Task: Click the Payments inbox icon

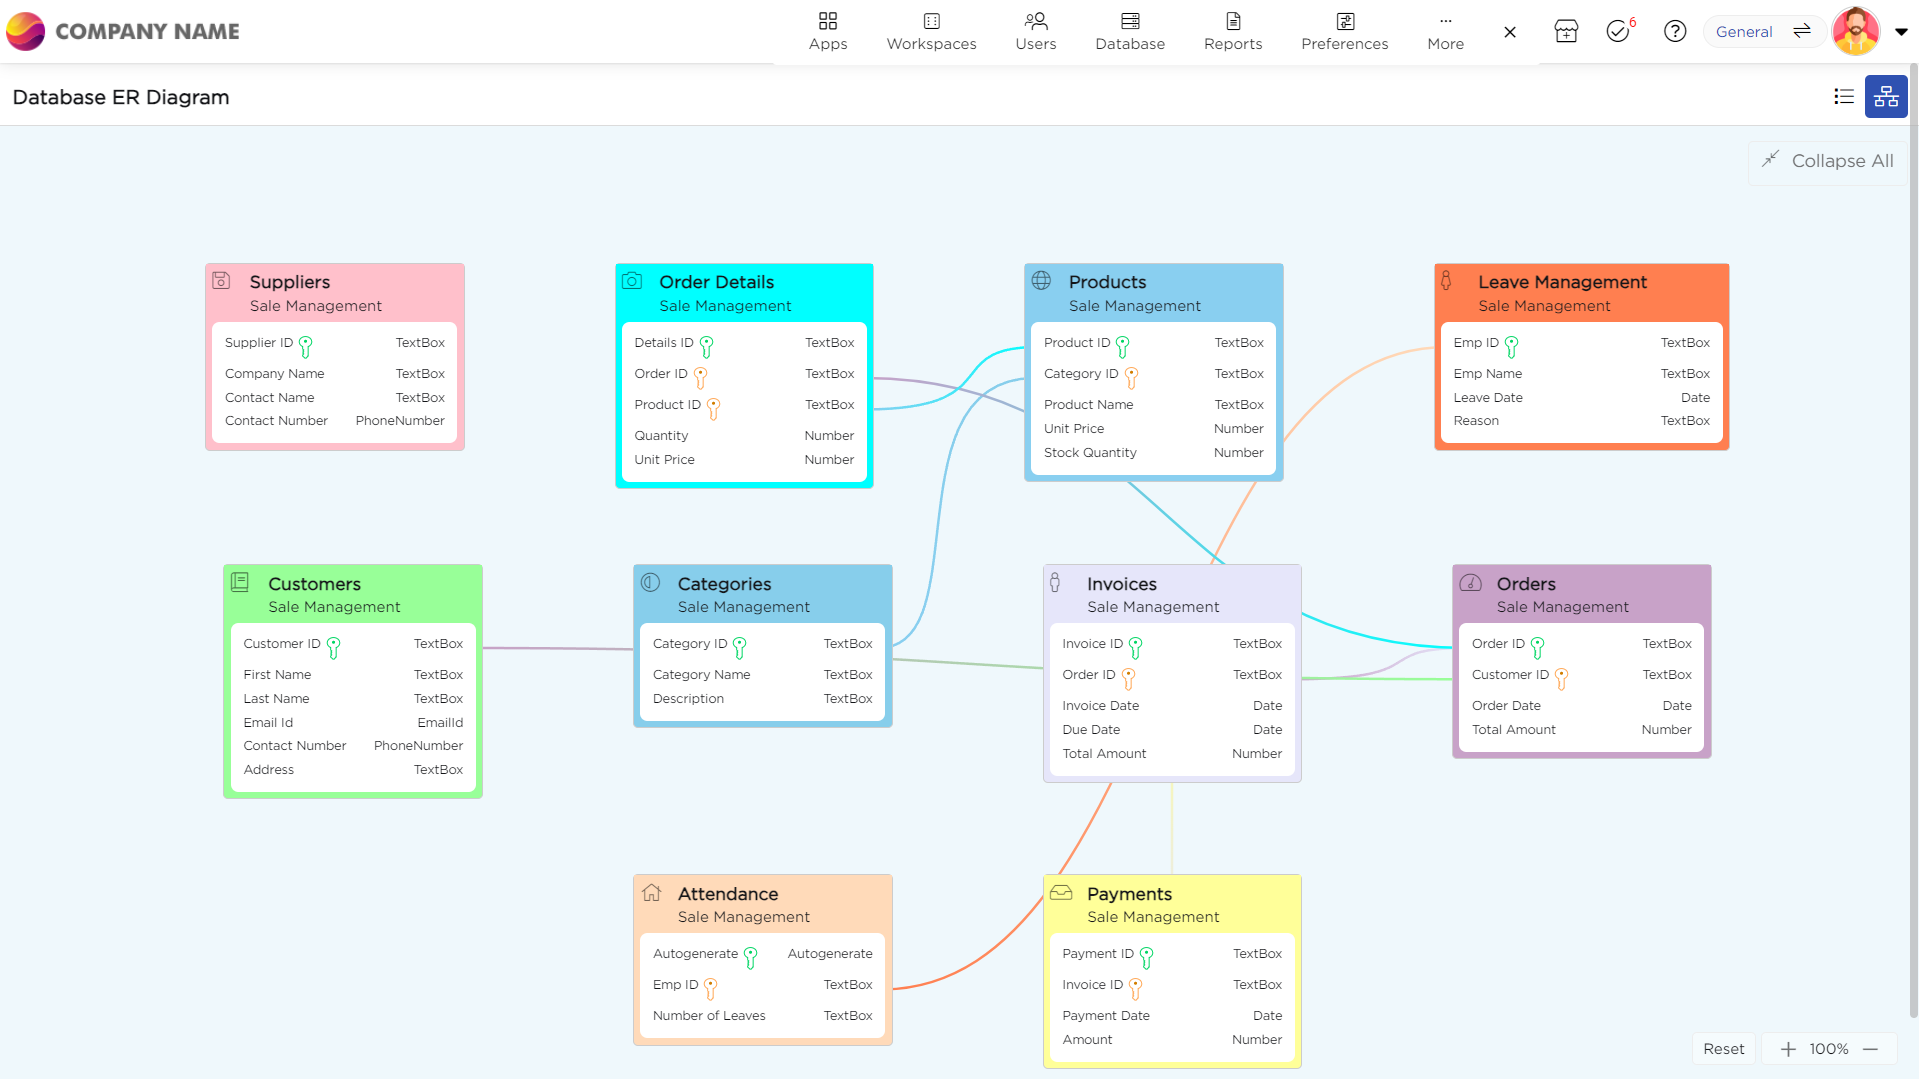Action: tap(1061, 892)
